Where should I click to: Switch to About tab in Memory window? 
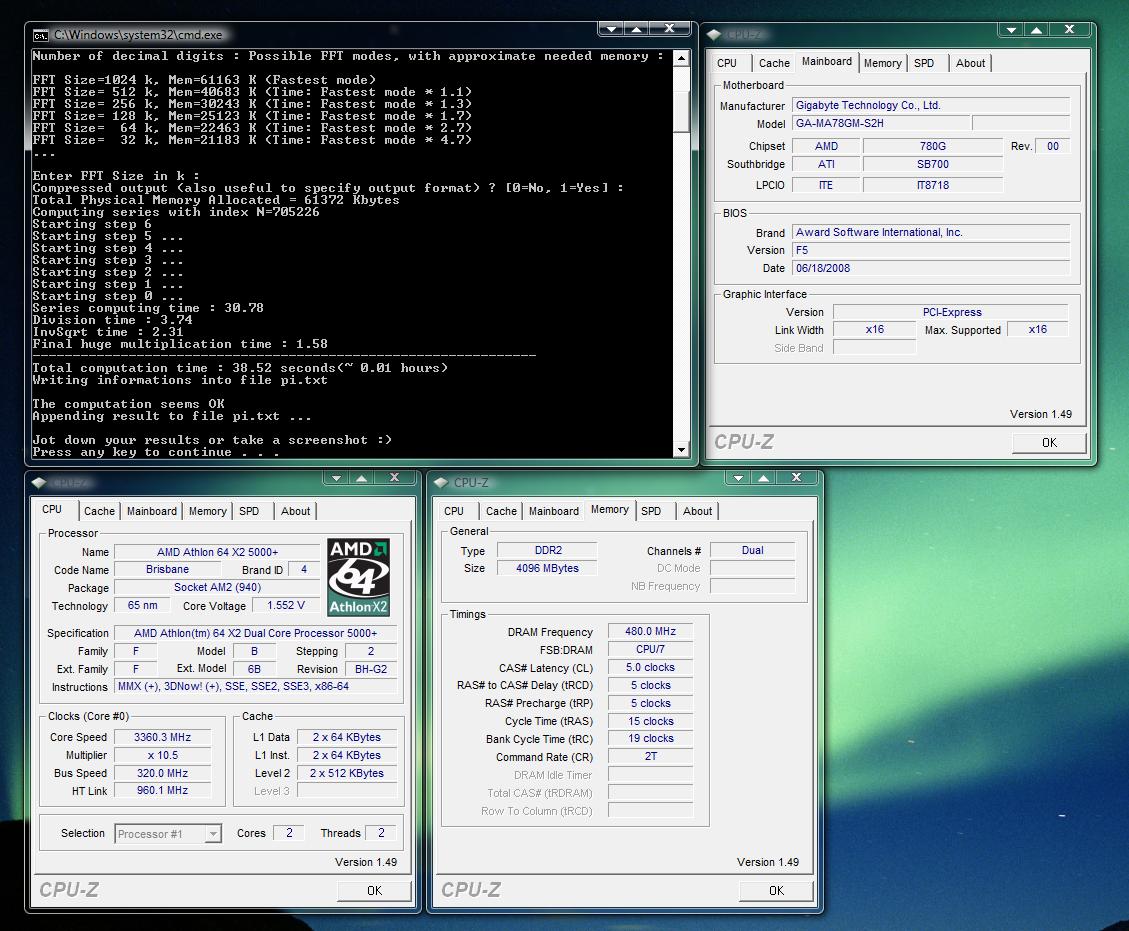(x=697, y=511)
